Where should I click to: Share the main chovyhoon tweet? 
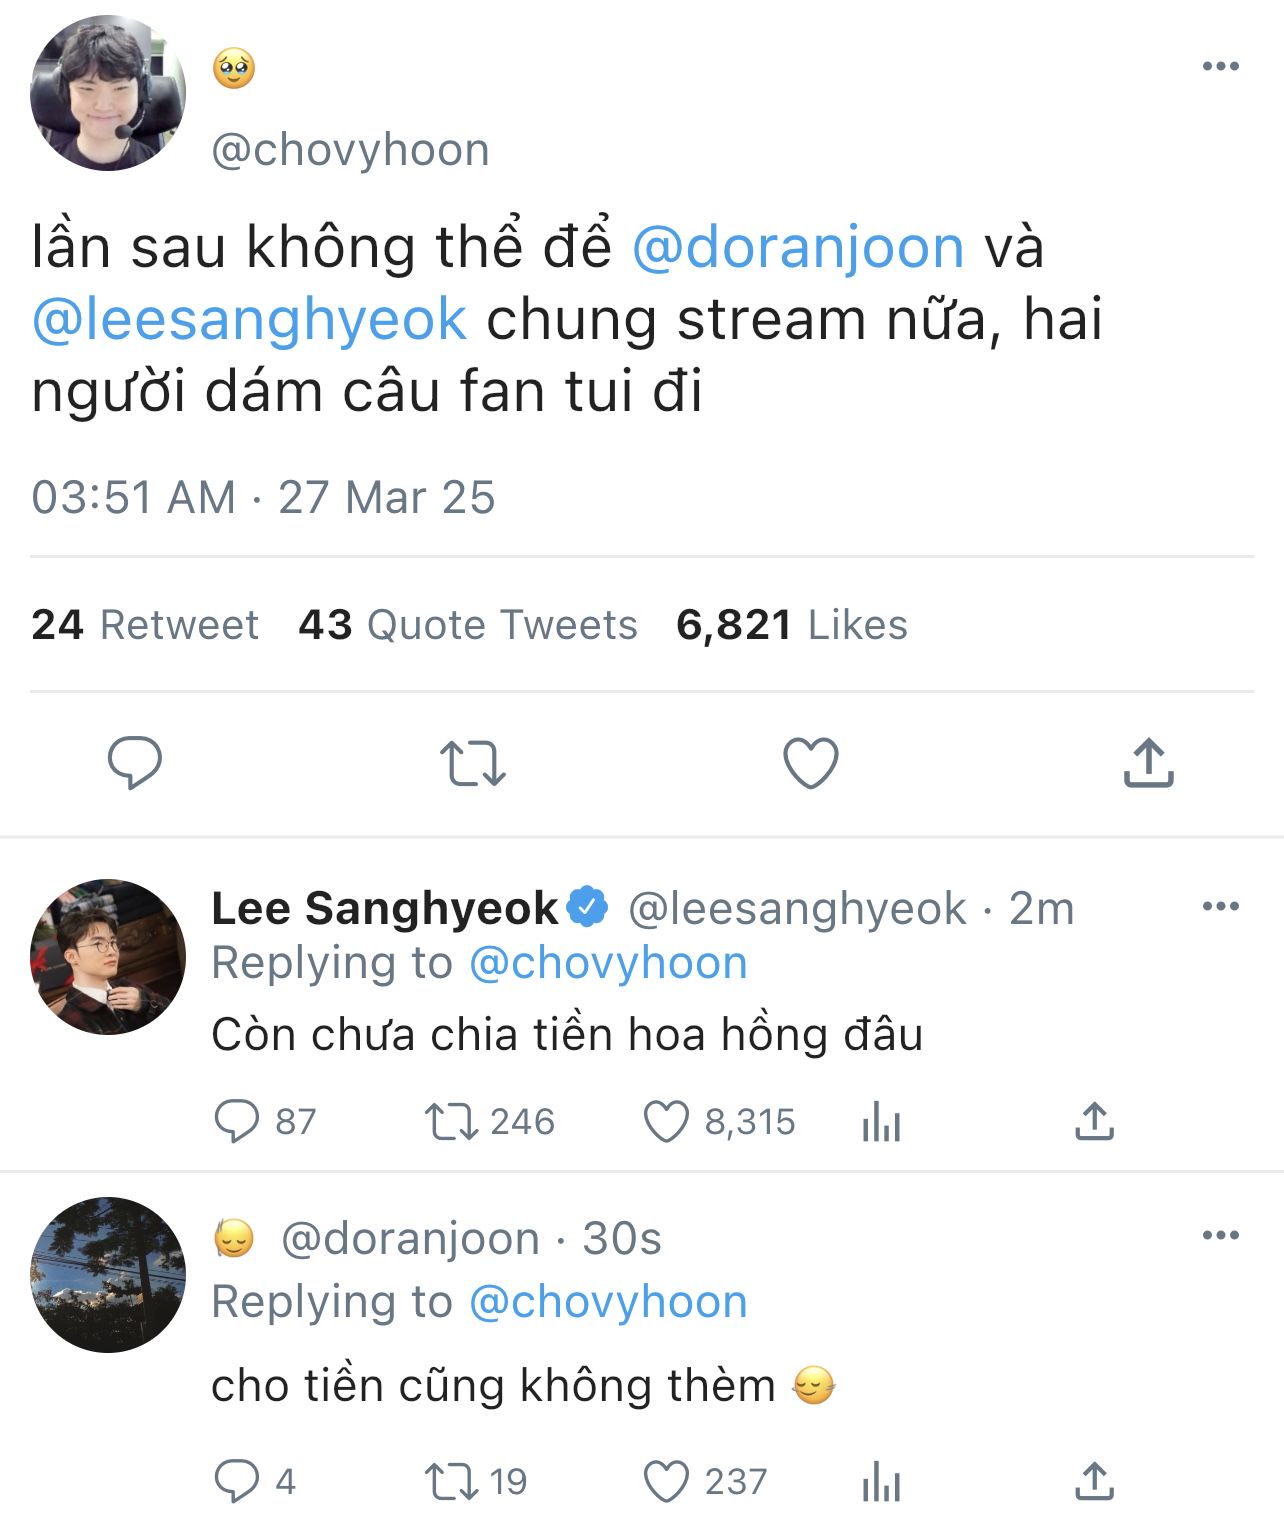[1148, 763]
